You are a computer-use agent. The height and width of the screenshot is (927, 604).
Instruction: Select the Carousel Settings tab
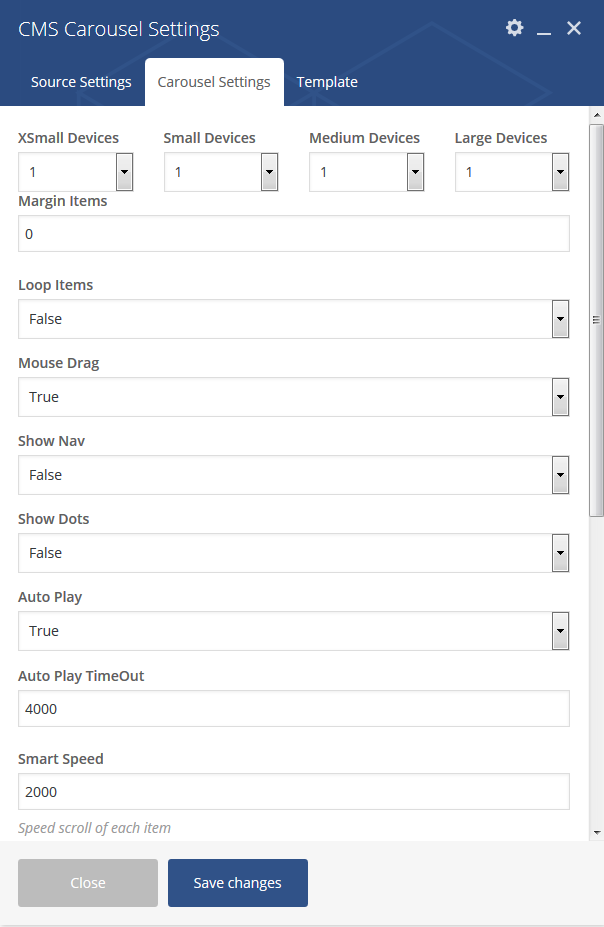[x=214, y=82]
